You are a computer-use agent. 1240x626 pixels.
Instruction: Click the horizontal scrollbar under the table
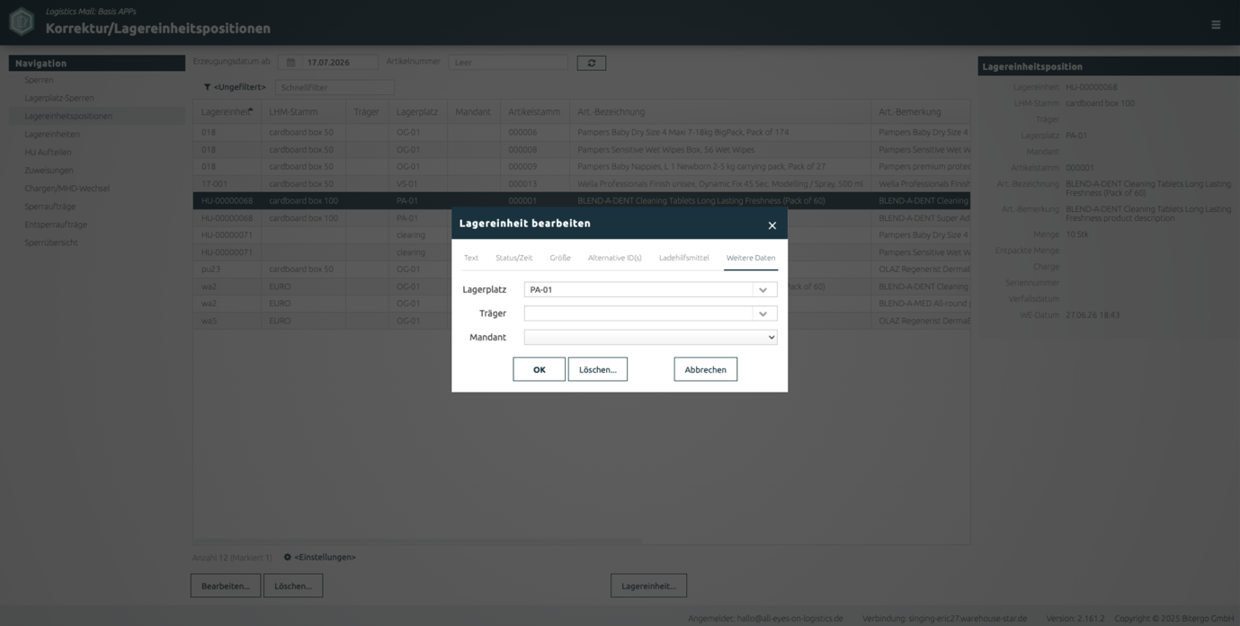[x=417, y=541]
